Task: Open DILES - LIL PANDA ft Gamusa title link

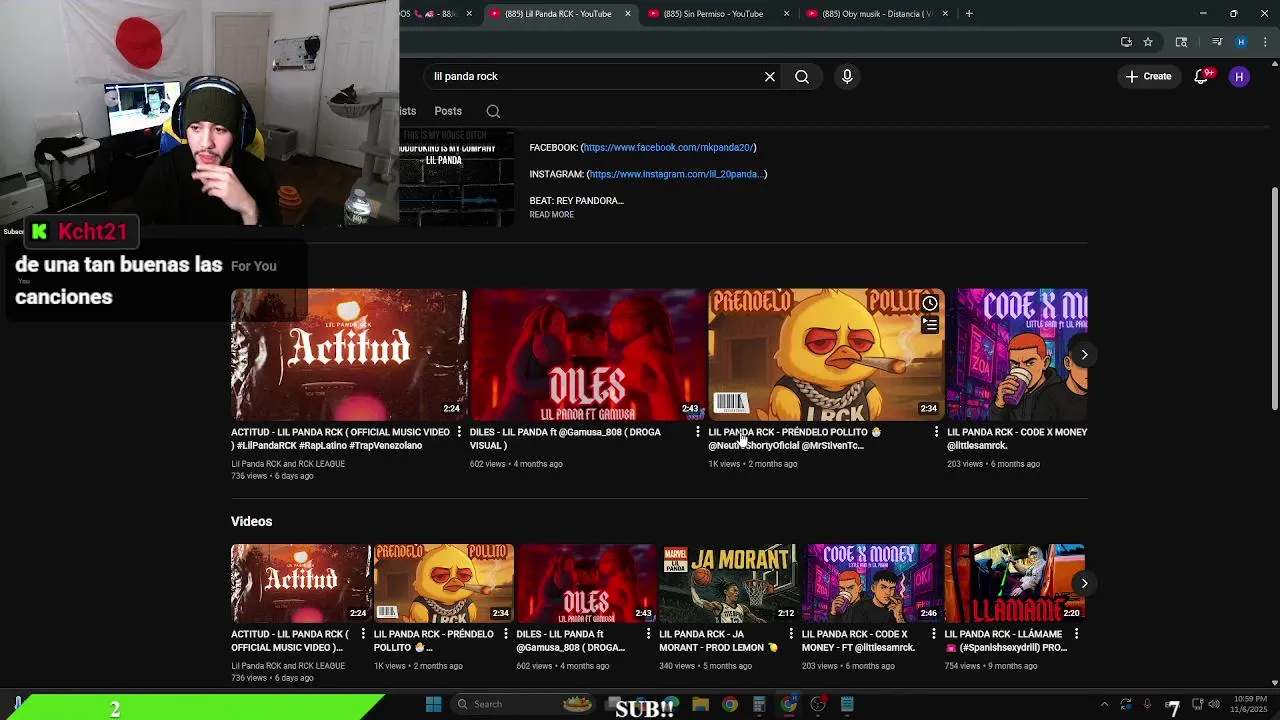Action: (x=565, y=439)
